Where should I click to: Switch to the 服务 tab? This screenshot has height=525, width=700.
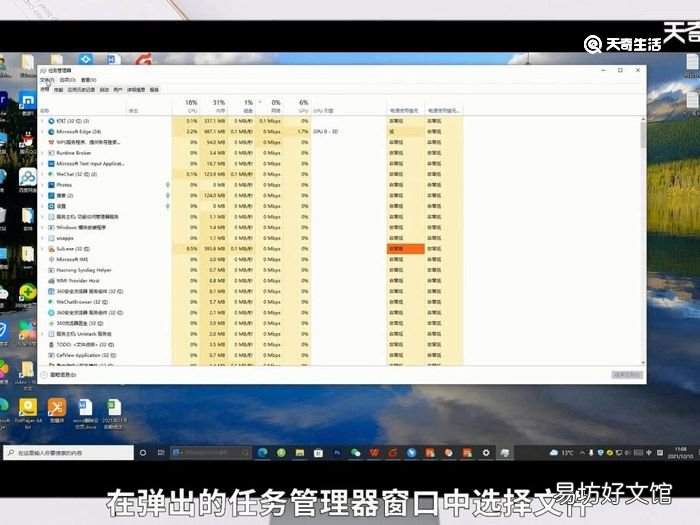(x=154, y=90)
